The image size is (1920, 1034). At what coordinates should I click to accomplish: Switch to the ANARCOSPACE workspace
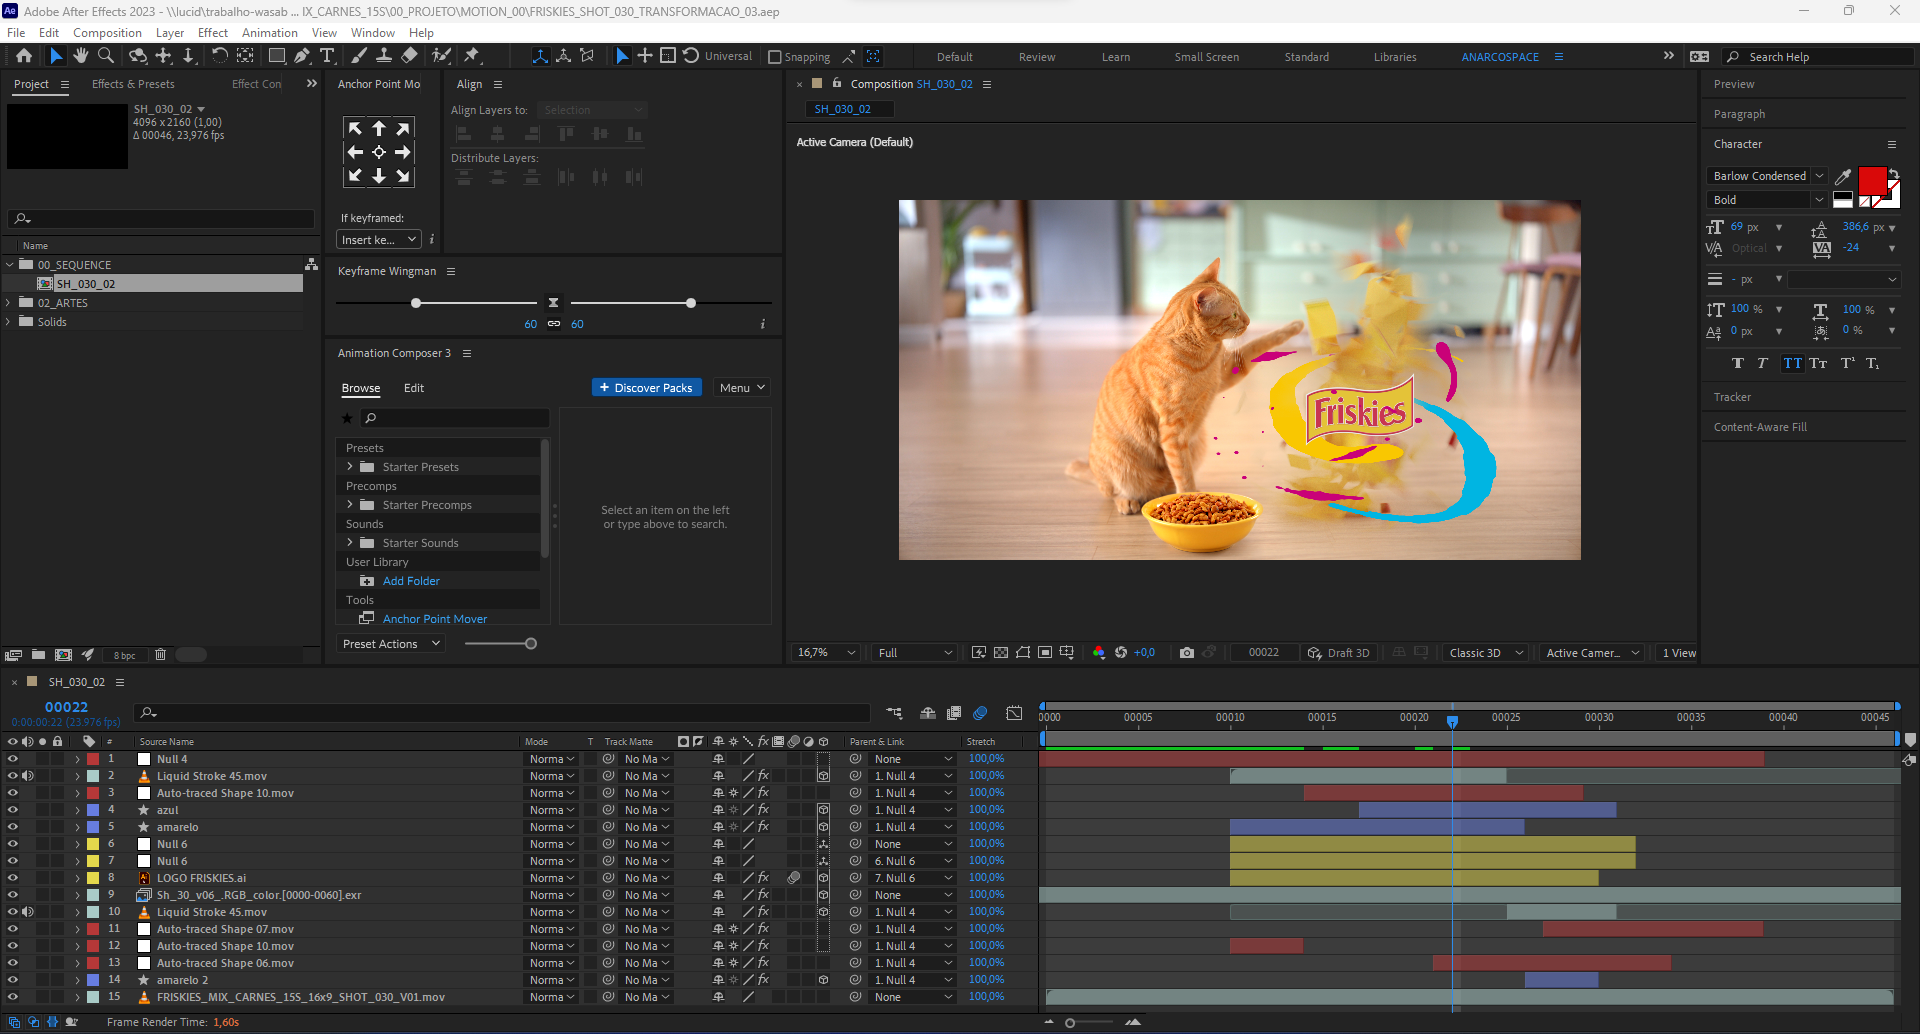tap(1500, 57)
